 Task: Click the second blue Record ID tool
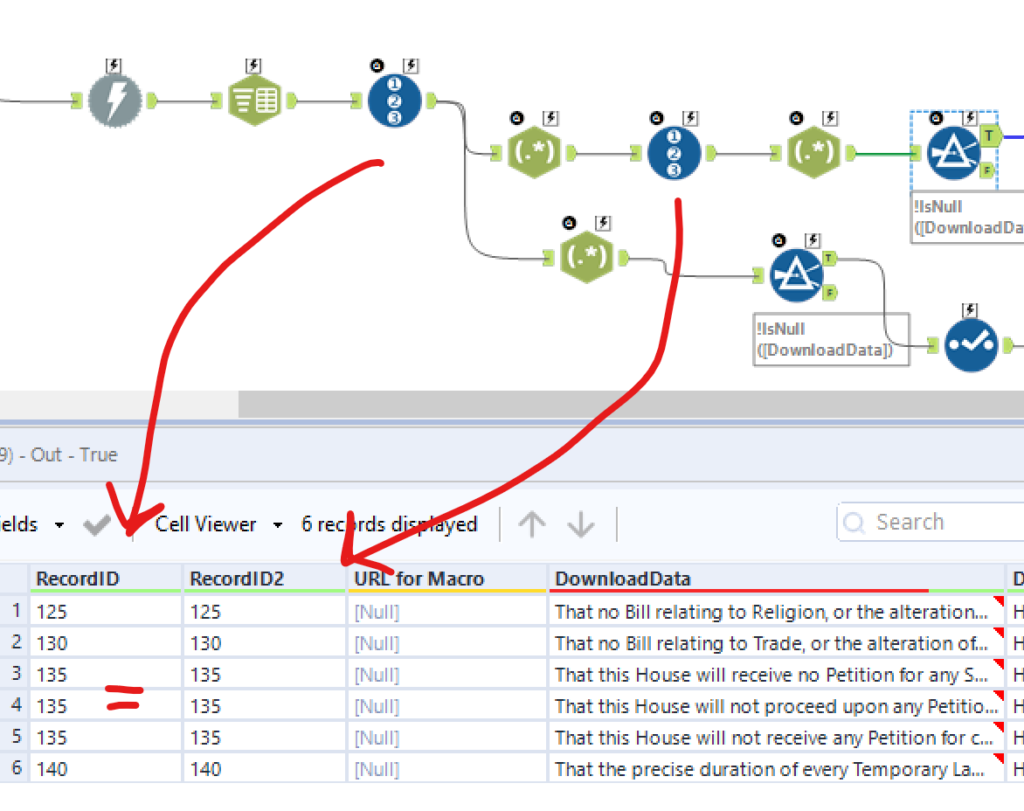[x=674, y=153]
